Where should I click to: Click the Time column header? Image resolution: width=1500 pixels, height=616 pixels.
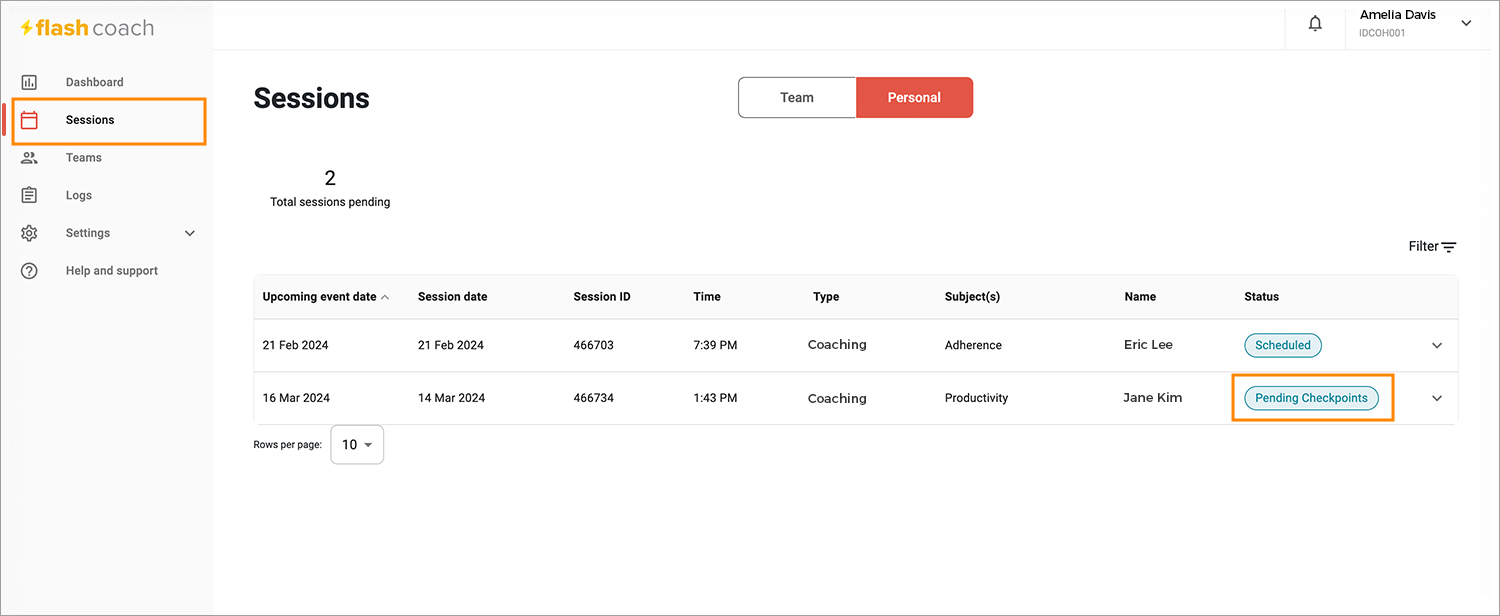pyautogui.click(x=707, y=297)
